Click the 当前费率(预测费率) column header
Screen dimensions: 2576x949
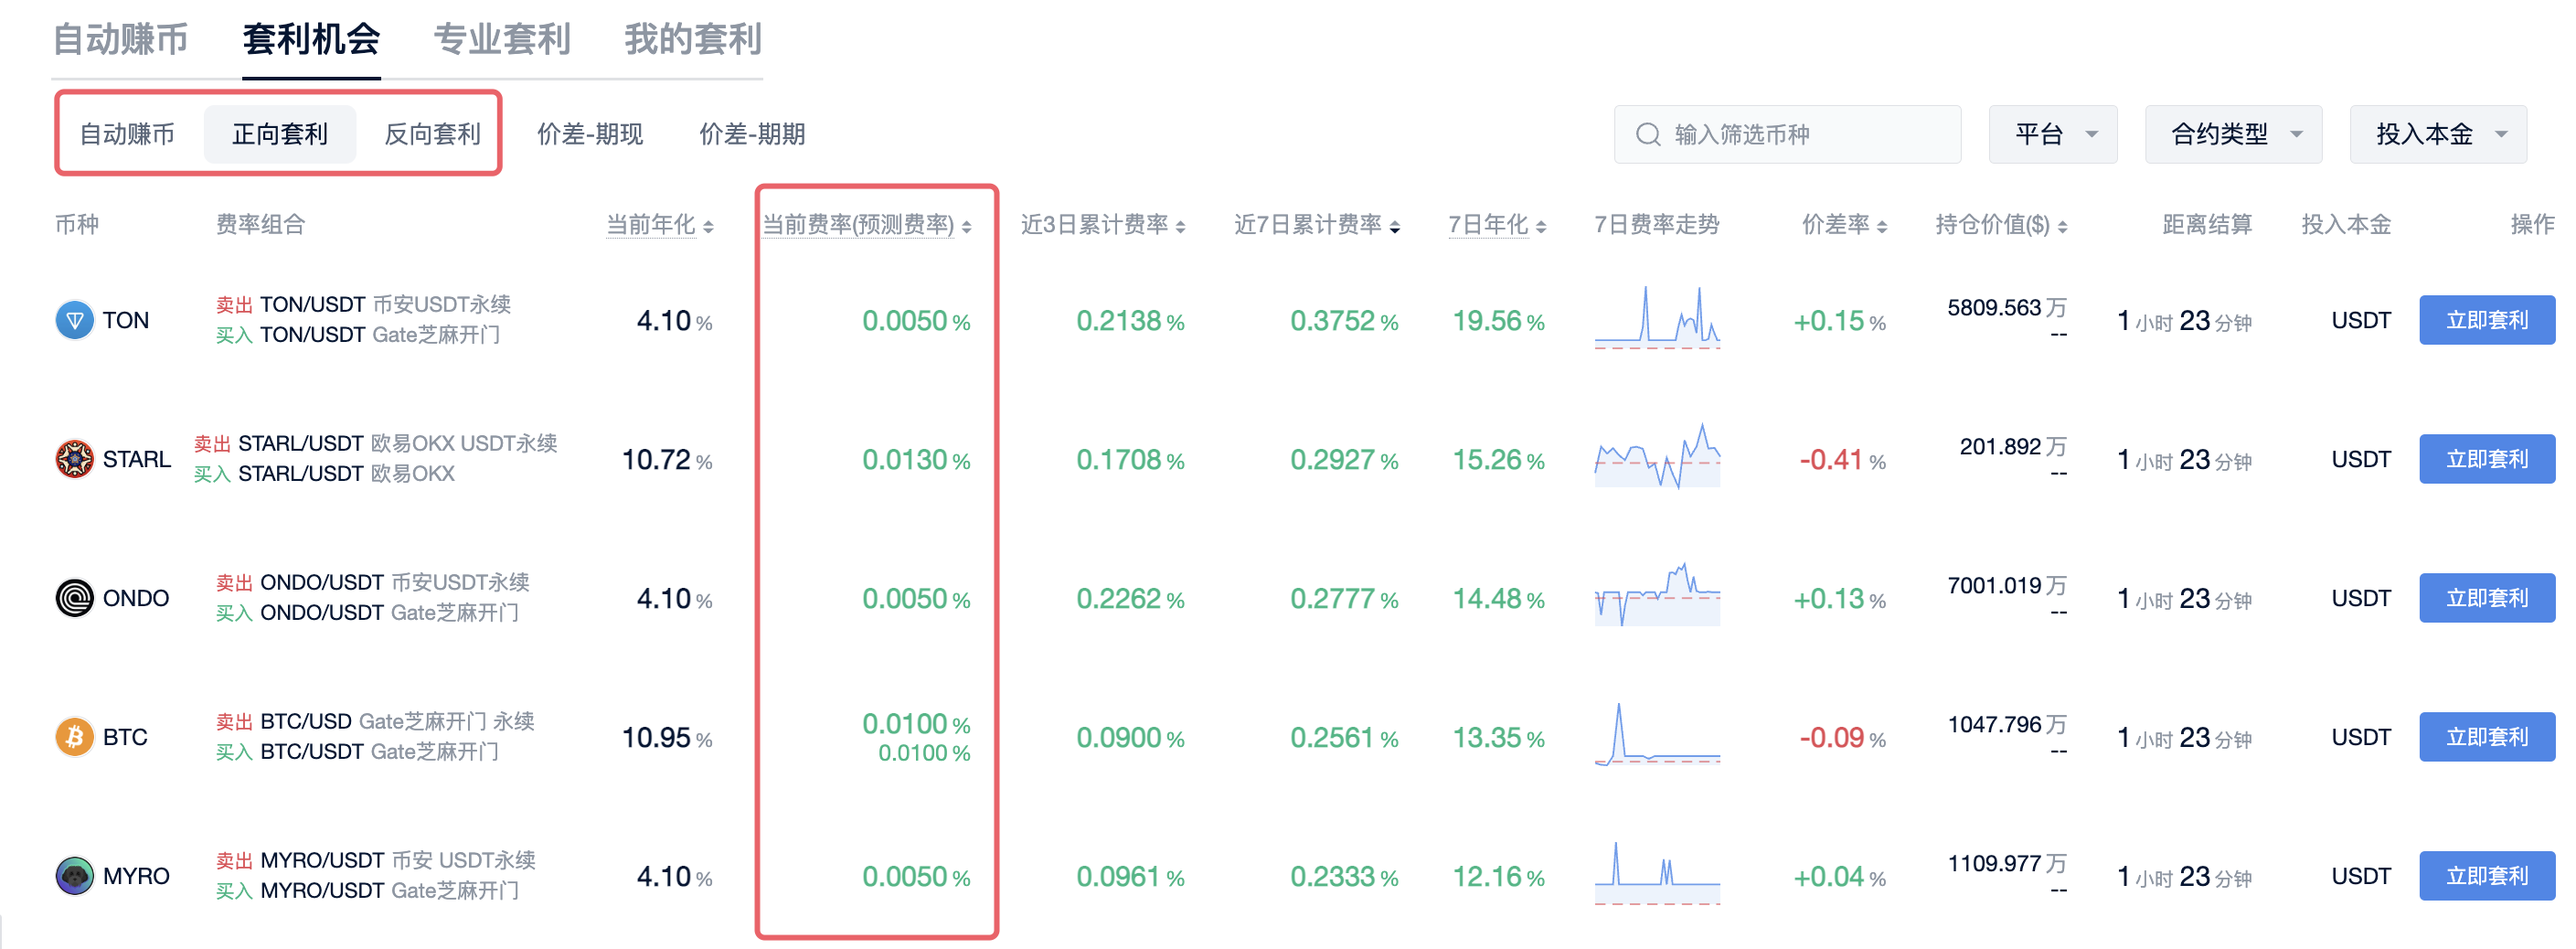pos(858,225)
